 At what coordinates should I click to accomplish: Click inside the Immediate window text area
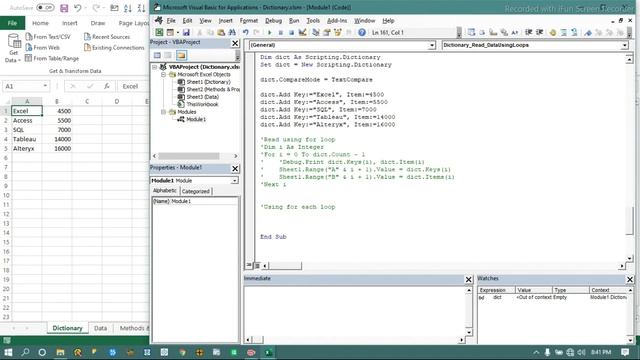point(355,311)
